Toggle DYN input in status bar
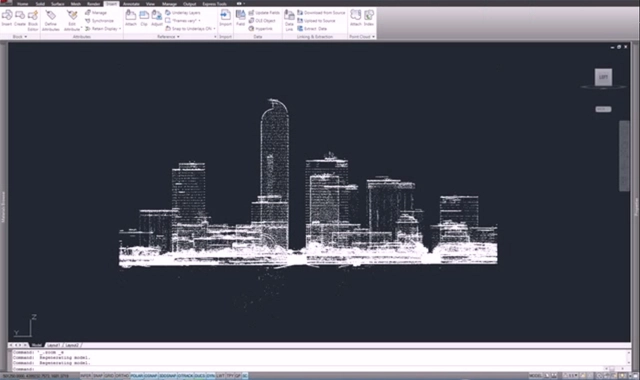 211,376
